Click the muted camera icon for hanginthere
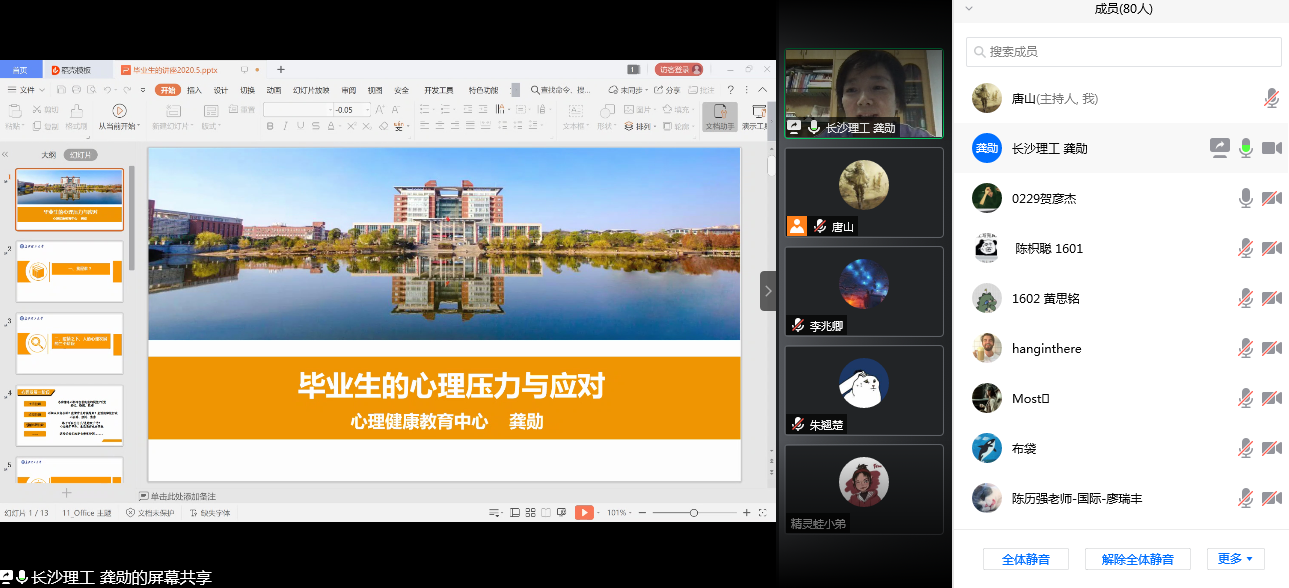Screen dimensions: 1289x588 1271,348
